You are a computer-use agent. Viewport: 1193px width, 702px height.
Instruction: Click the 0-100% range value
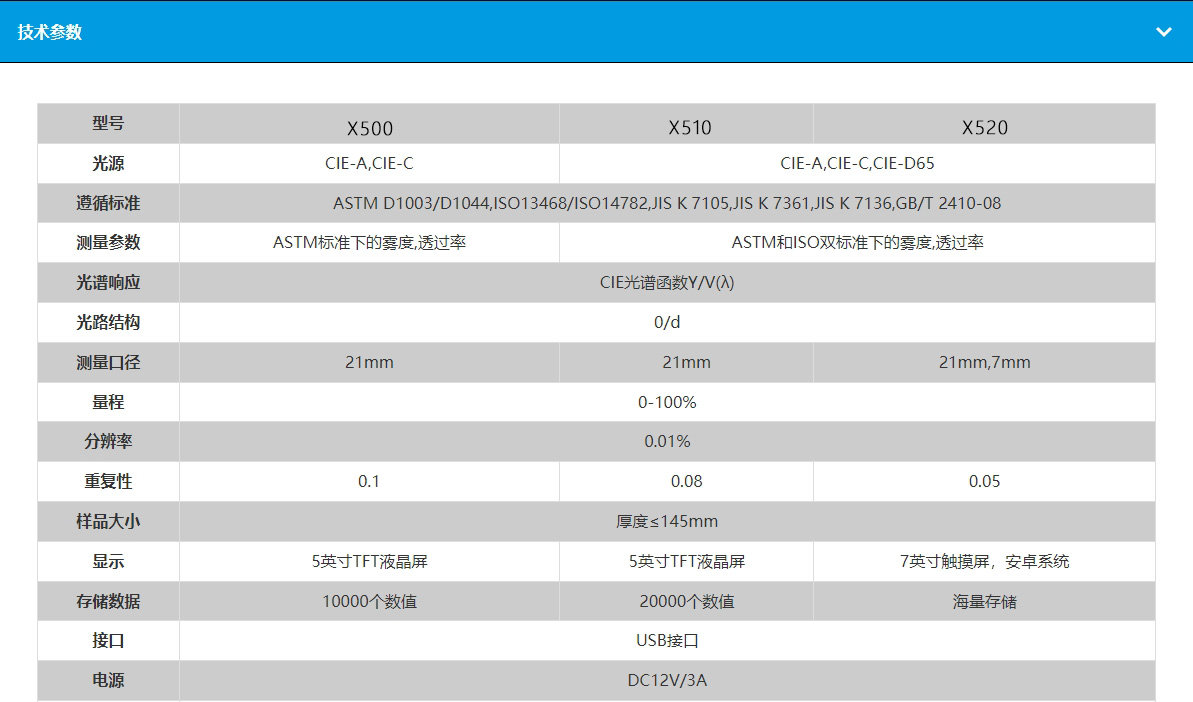(667, 402)
